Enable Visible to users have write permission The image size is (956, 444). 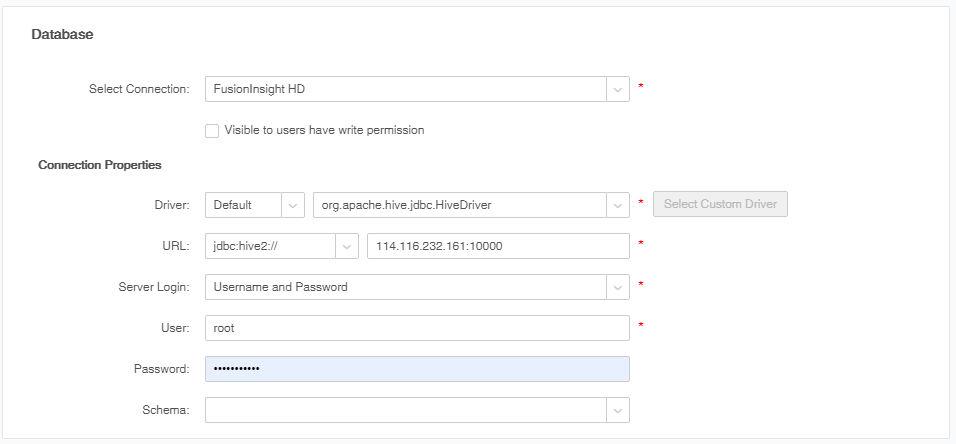pyautogui.click(x=211, y=130)
